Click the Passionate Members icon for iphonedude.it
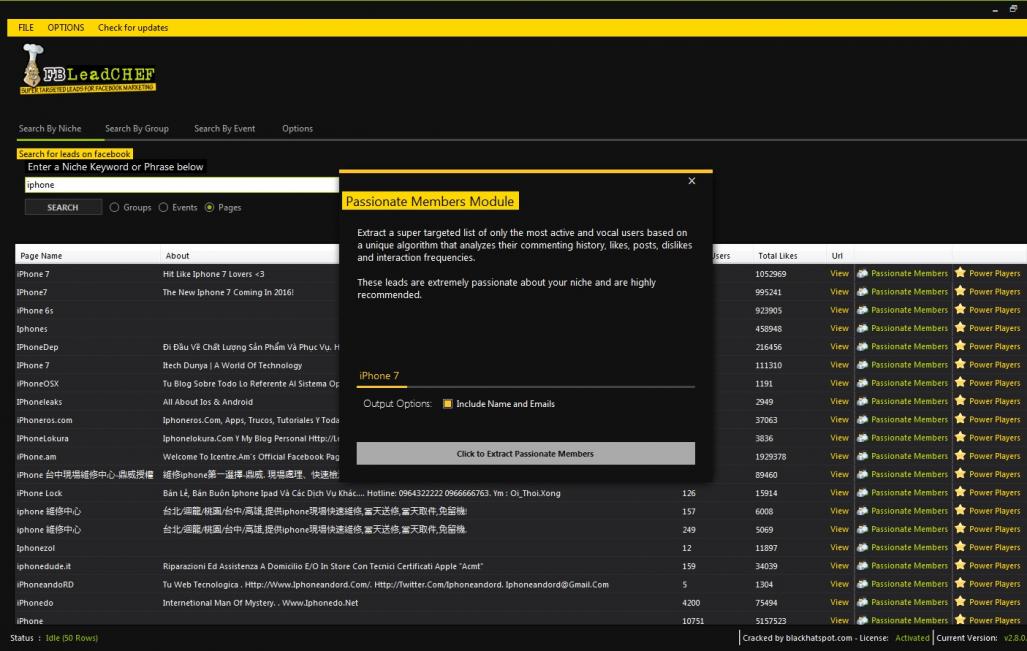Image resolution: width=1027 pixels, height=651 pixels. click(x=862, y=566)
